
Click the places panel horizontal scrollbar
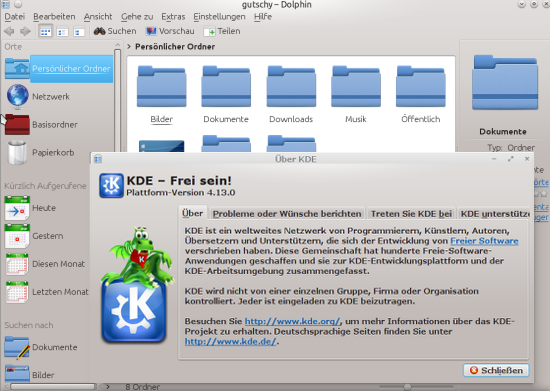[53, 386]
